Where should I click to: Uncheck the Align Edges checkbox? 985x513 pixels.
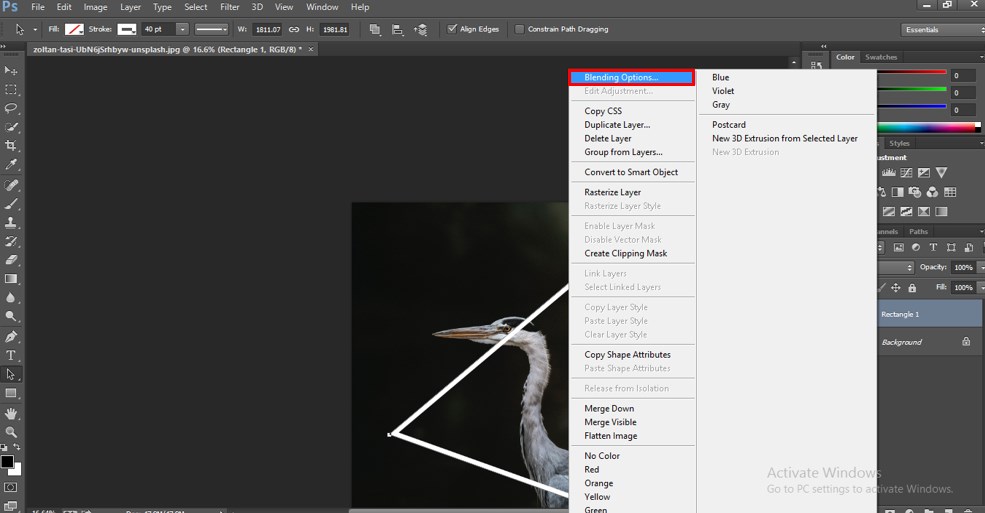tap(452, 29)
